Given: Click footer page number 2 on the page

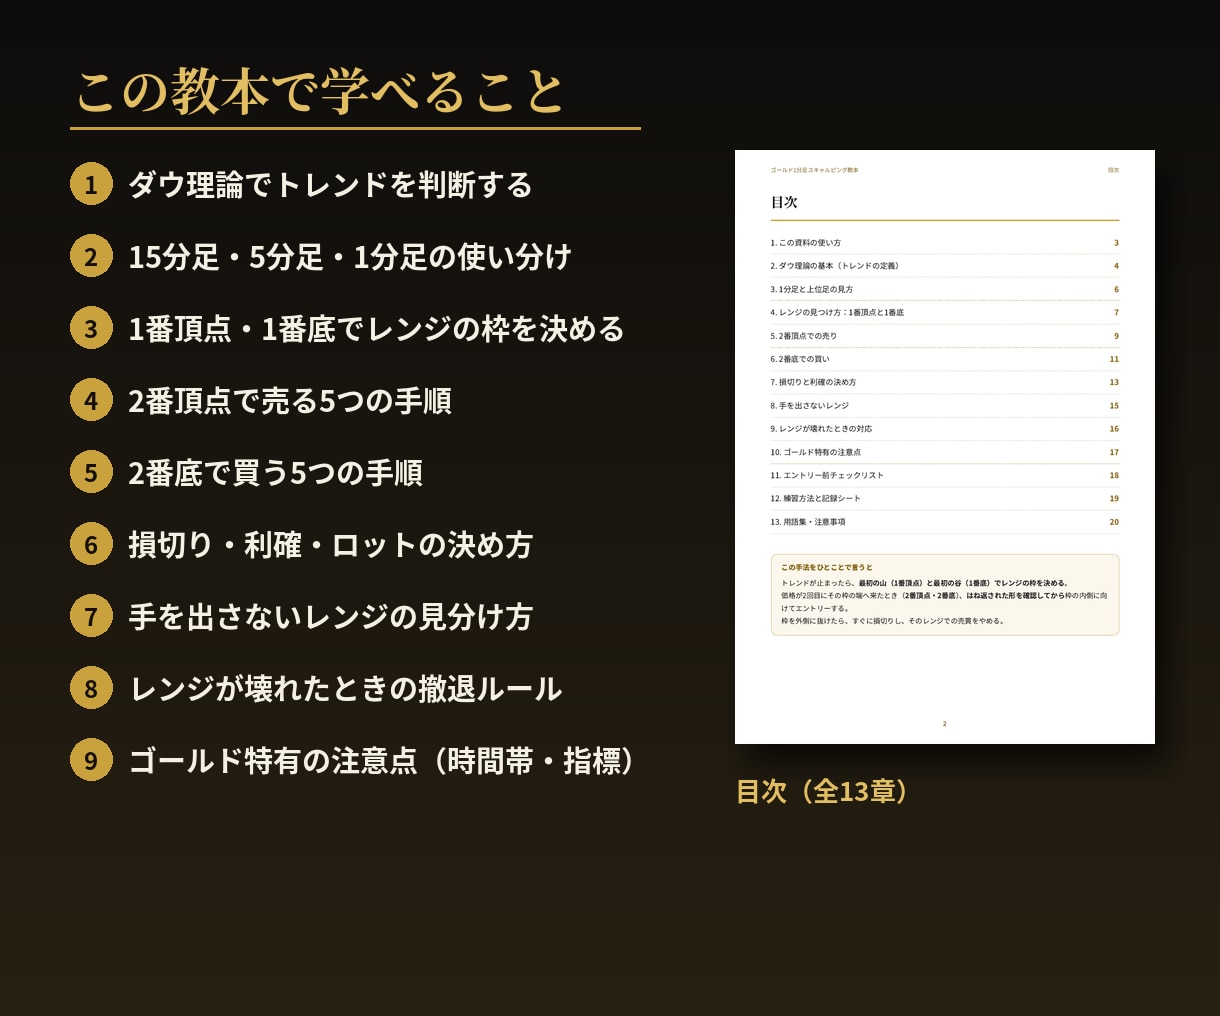Looking at the screenshot, I should tap(944, 723).
